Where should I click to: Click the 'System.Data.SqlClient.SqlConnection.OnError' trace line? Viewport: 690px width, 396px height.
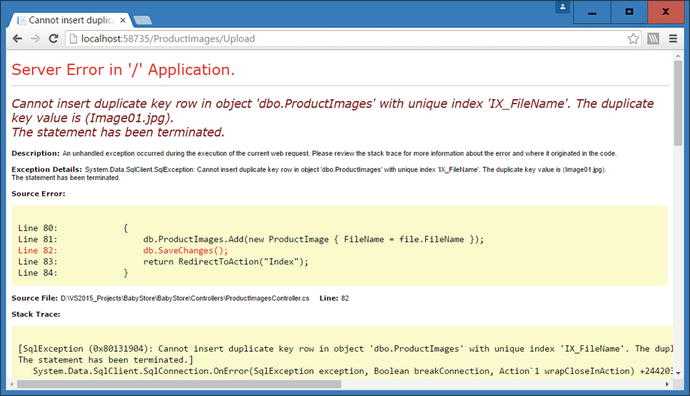tap(353, 371)
